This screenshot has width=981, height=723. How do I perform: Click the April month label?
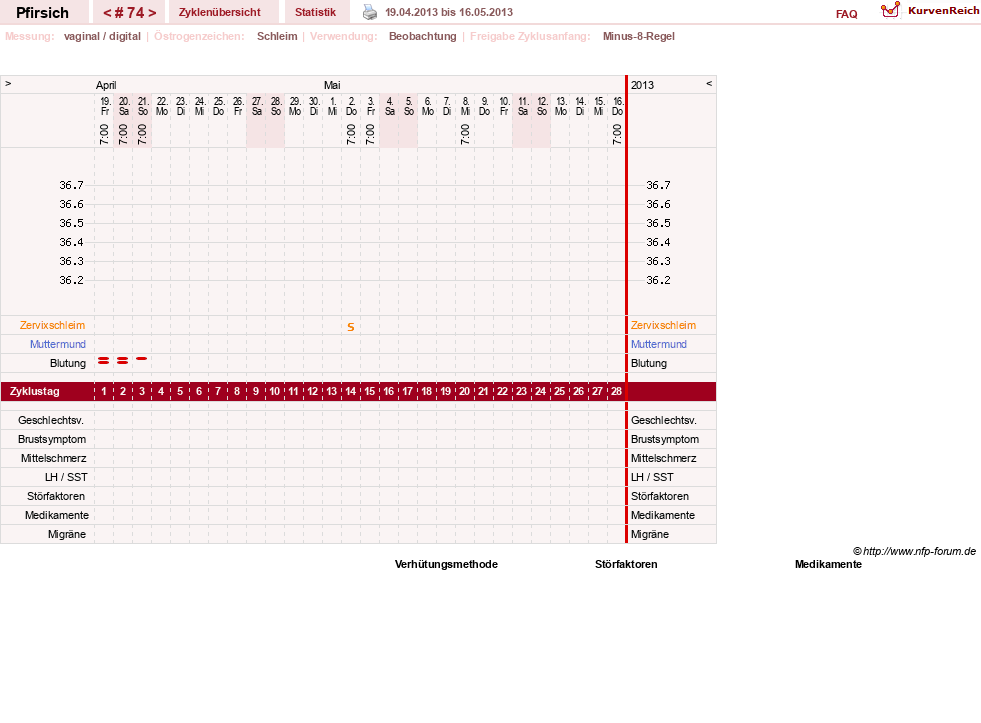106,85
